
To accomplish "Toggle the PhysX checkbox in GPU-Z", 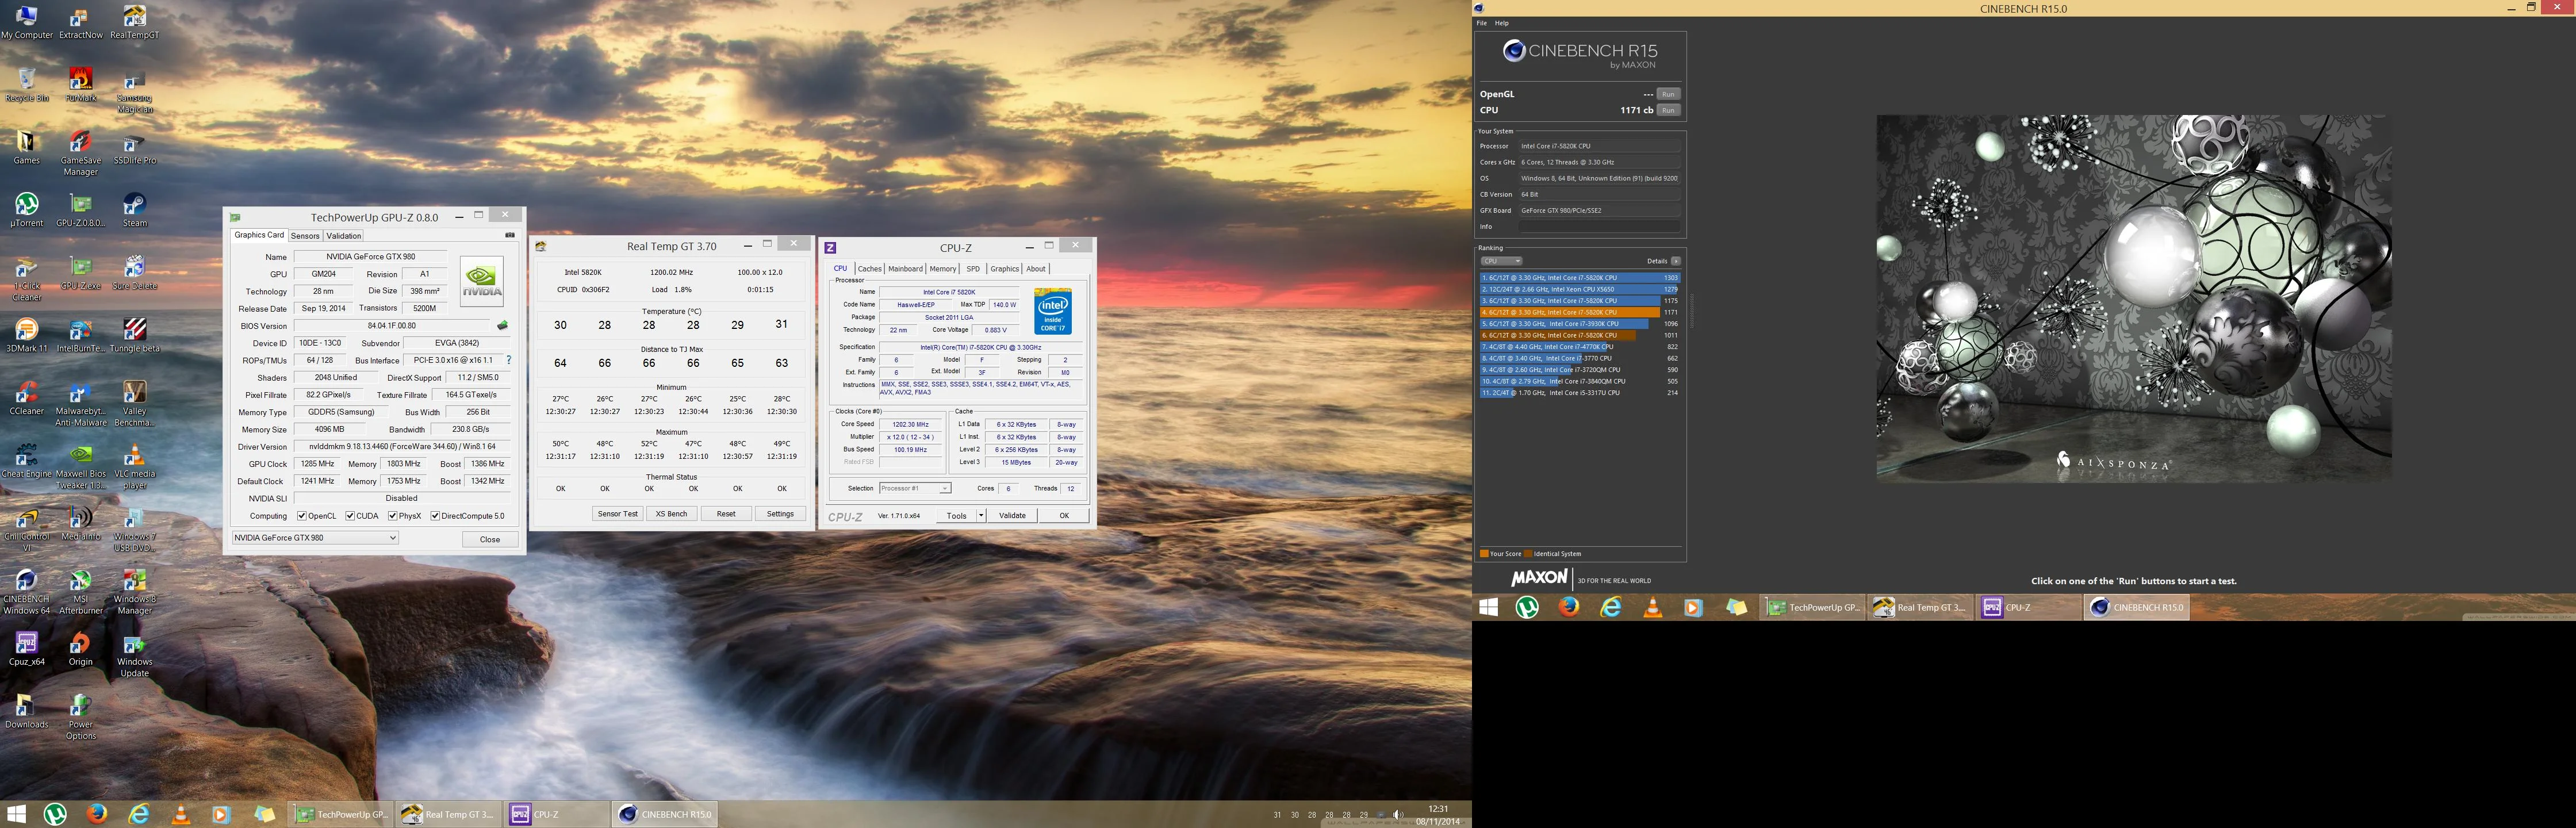I will click(393, 516).
